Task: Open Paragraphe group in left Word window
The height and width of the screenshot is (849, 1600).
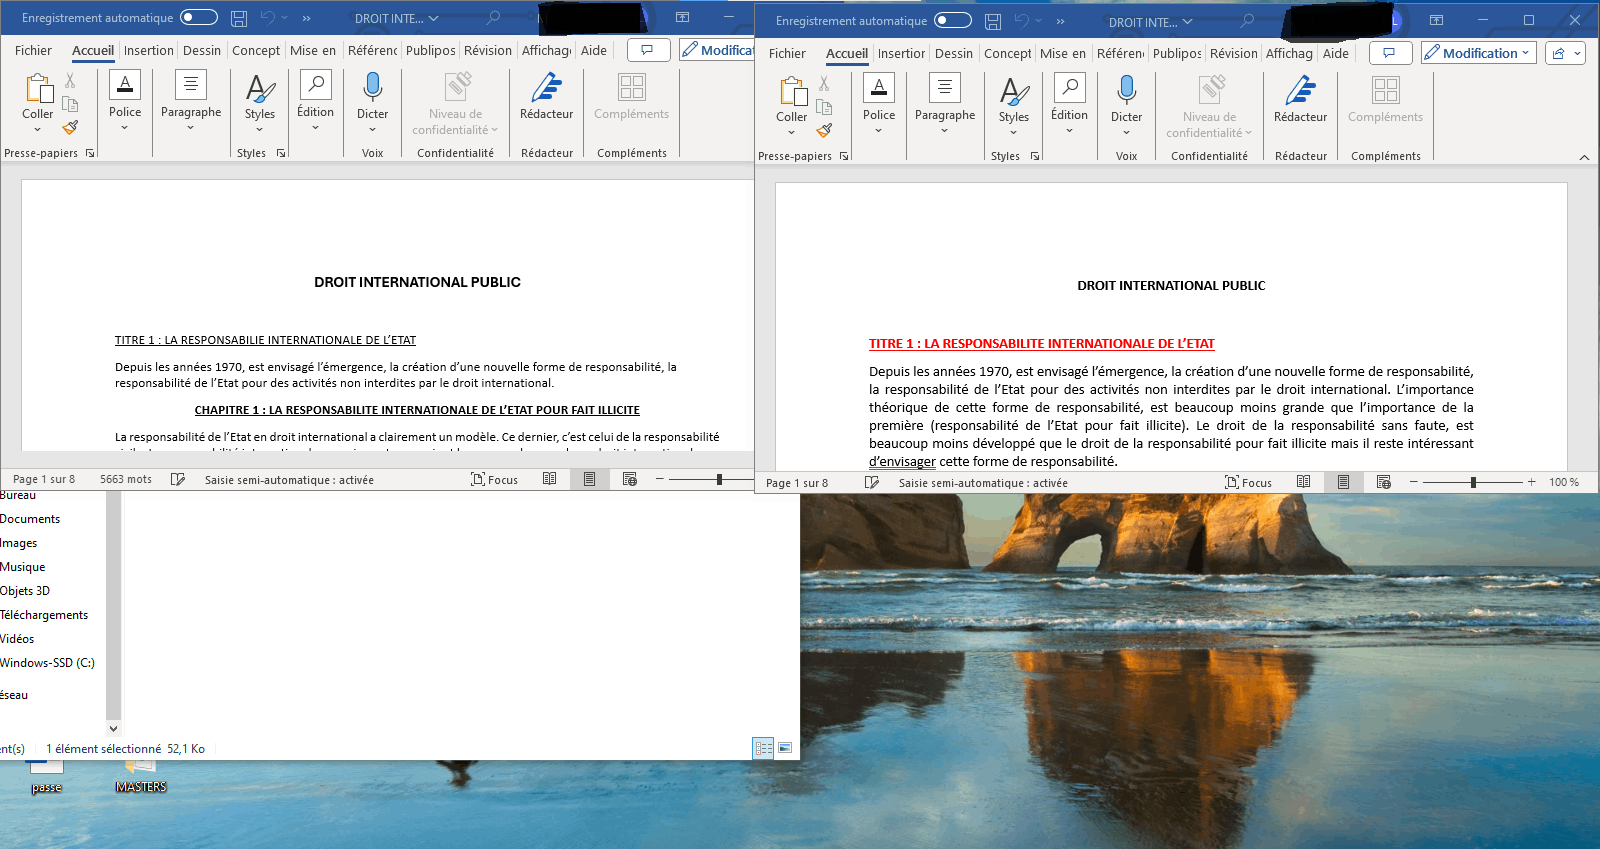Action: coord(191,101)
